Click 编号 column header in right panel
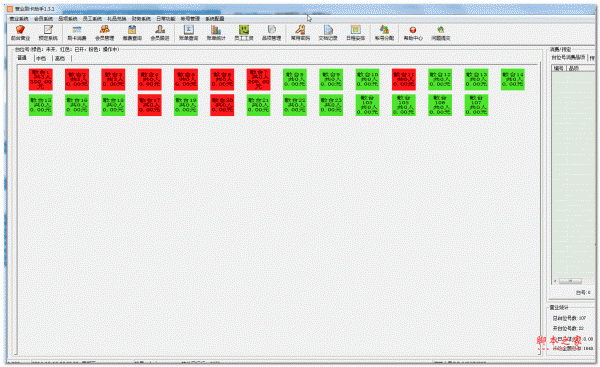 pyautogui.click(x=559, y=68)
